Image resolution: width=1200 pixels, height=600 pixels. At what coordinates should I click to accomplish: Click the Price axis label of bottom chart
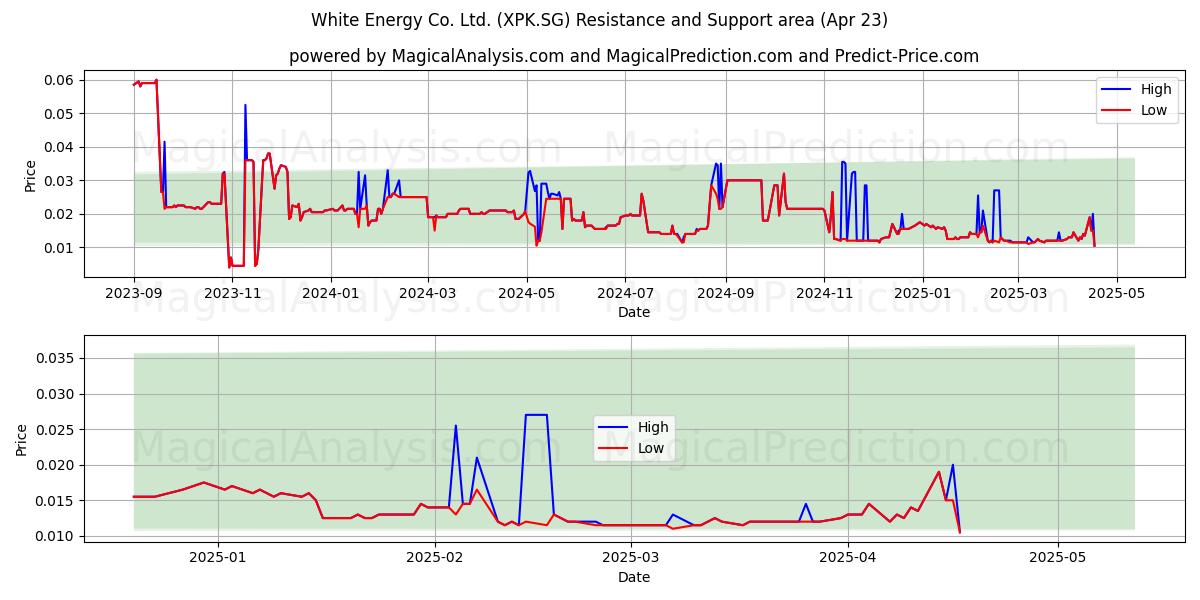[22, 439]
